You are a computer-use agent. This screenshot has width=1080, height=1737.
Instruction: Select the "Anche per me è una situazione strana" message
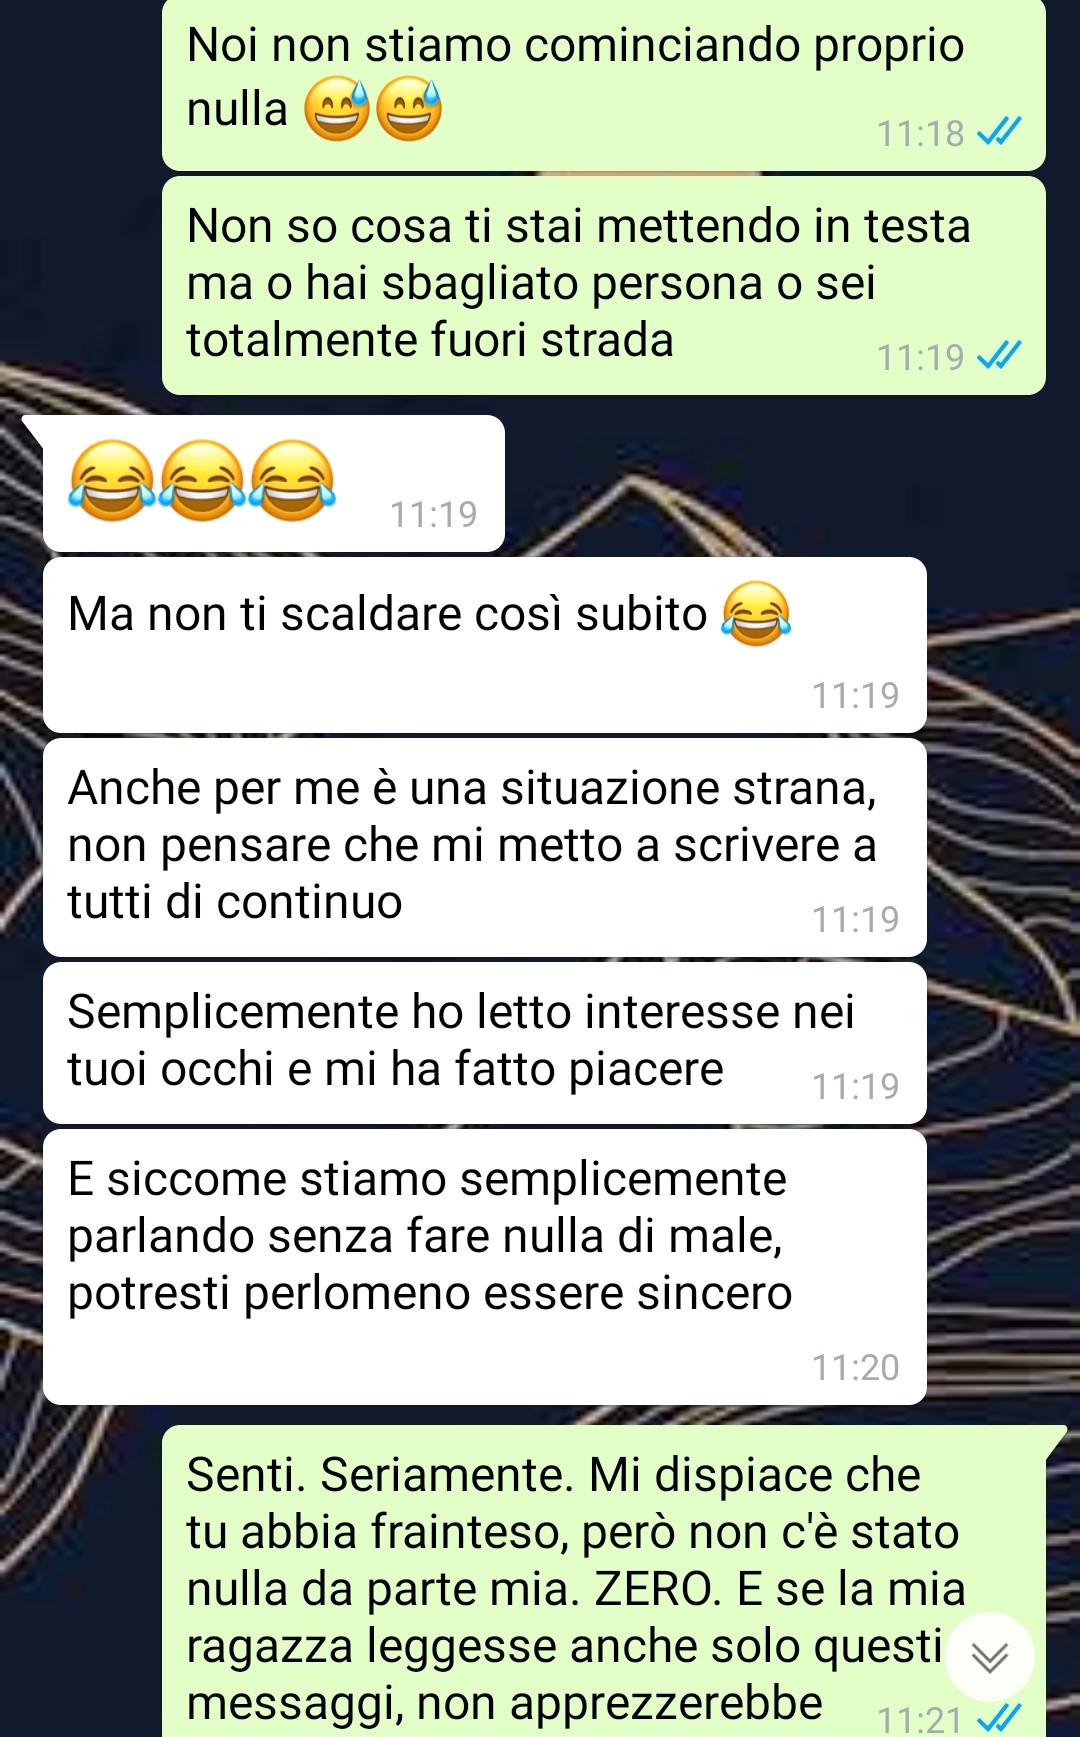(485, 848)
